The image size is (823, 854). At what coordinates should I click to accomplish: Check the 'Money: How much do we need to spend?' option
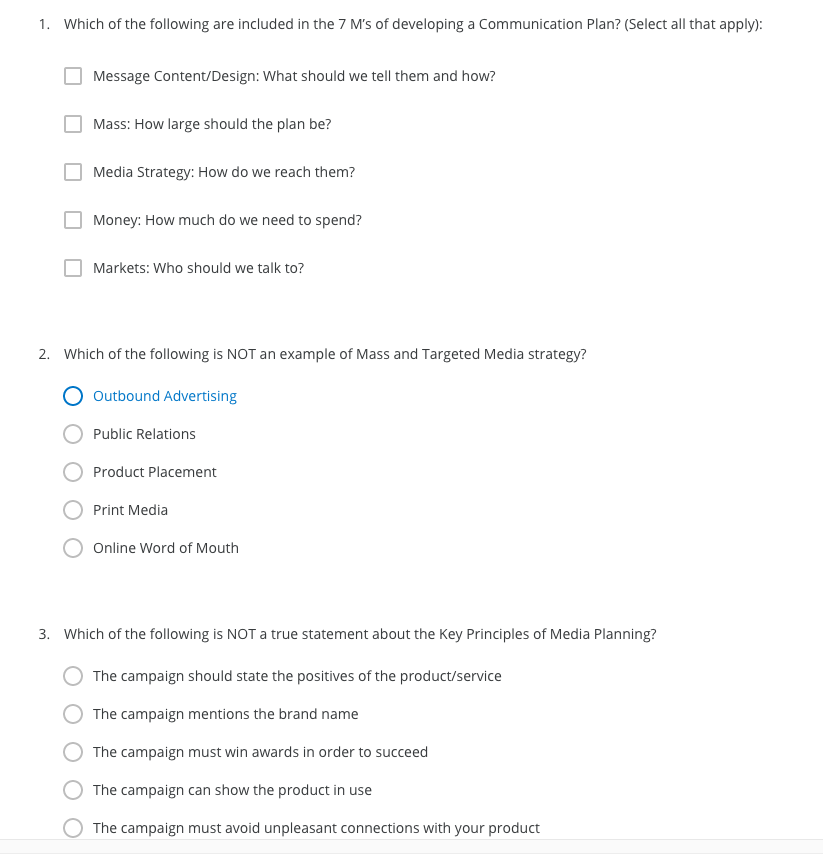pyautogui.click(x=72, y=220)
